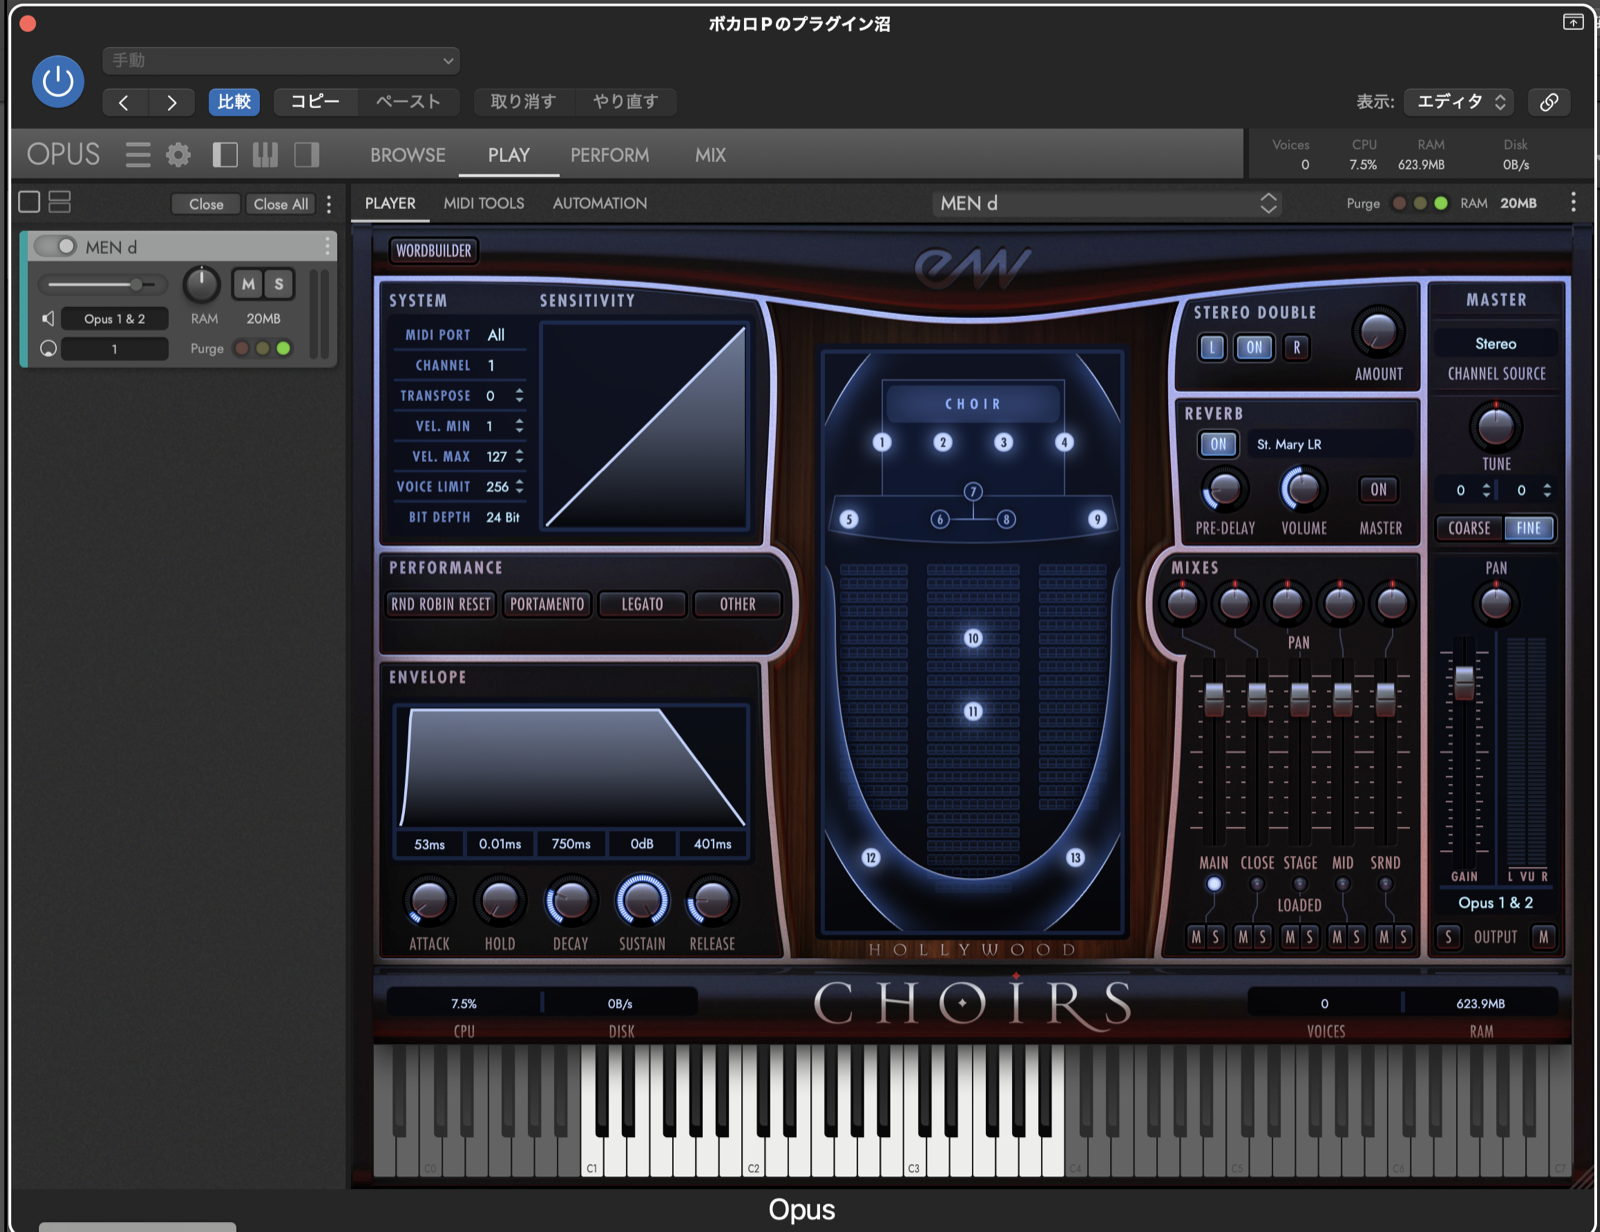This screenshot has width=1600, height=1232.
Task: Toggle Reverb Master ON button
Action: pyautogui.click(x=1379, y=489)
